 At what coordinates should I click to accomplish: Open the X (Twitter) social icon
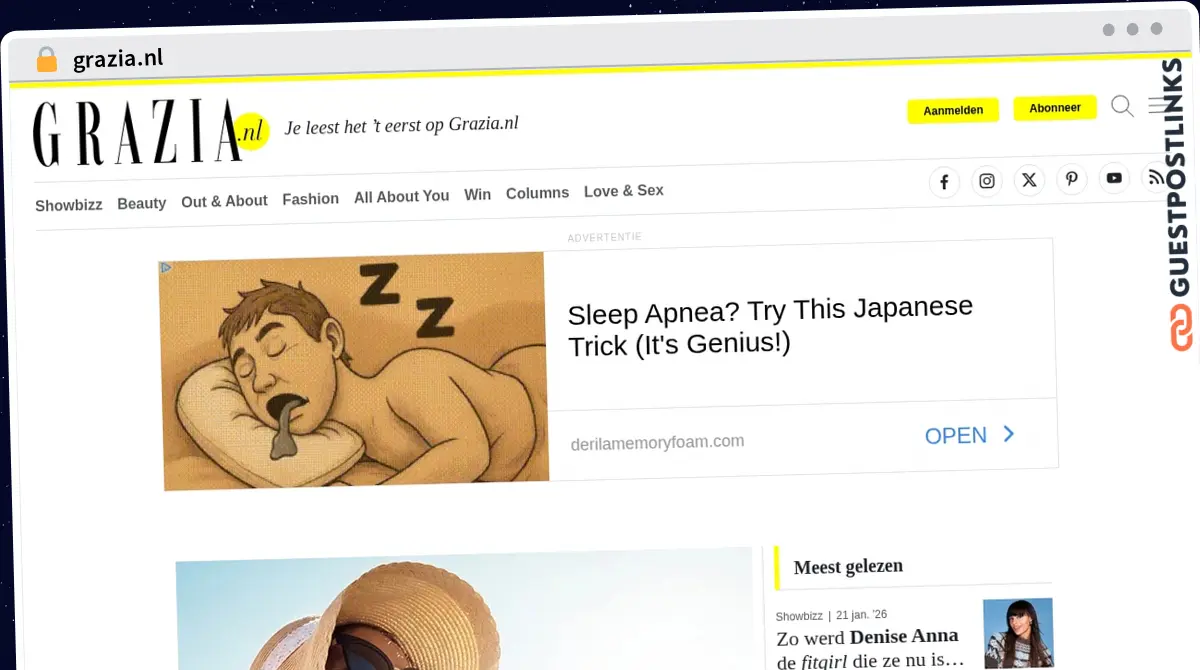(x=1029, y=180)
